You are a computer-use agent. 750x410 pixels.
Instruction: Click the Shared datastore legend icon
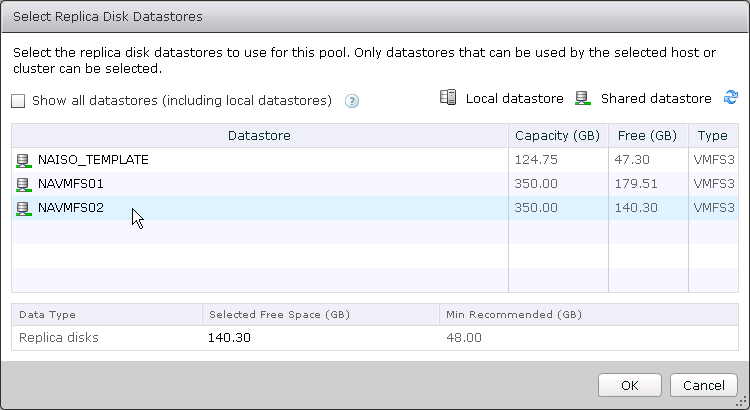pos(583,98)
